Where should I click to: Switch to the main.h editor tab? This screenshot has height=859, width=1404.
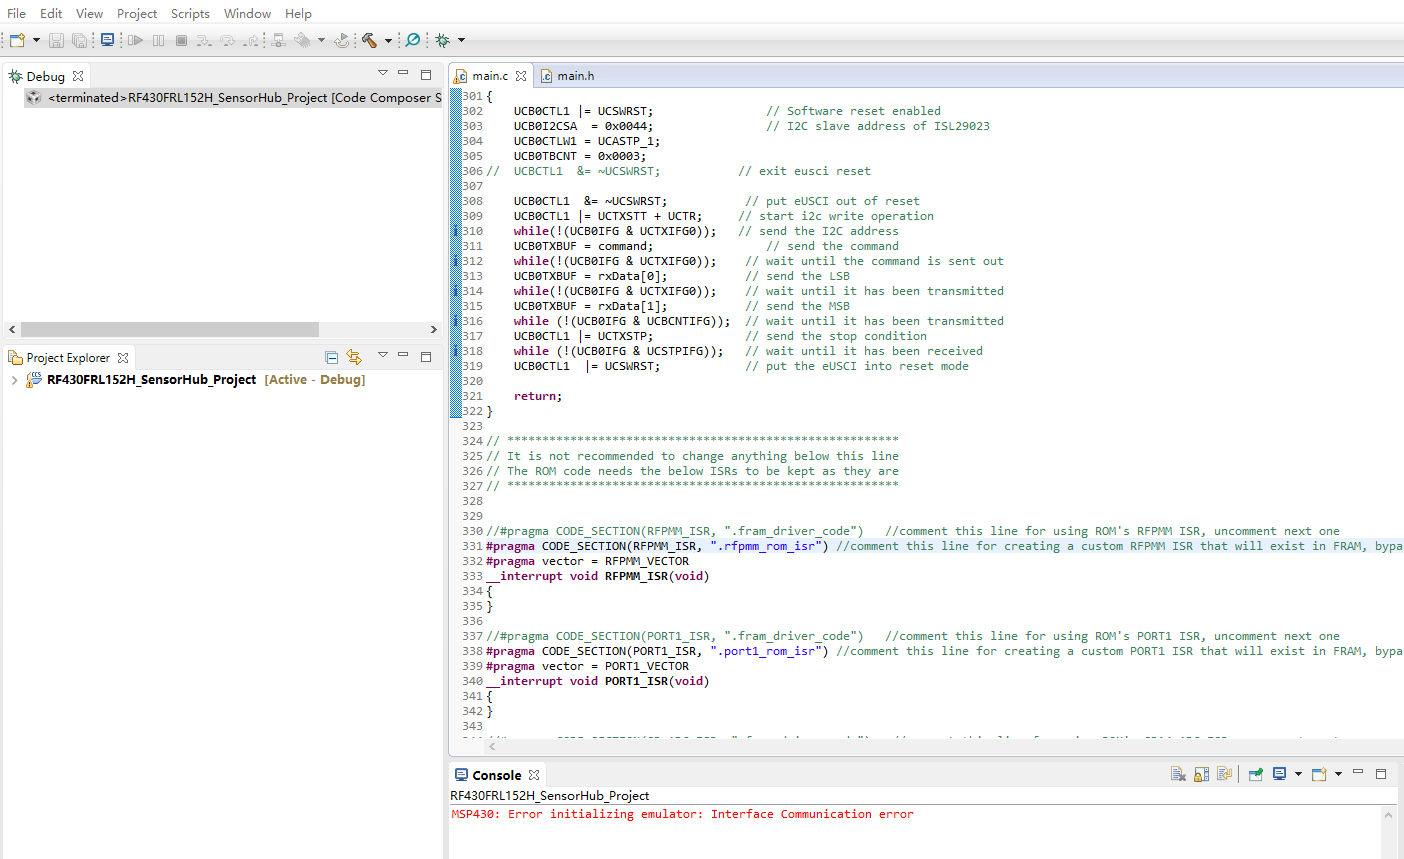tap(575, 76)
